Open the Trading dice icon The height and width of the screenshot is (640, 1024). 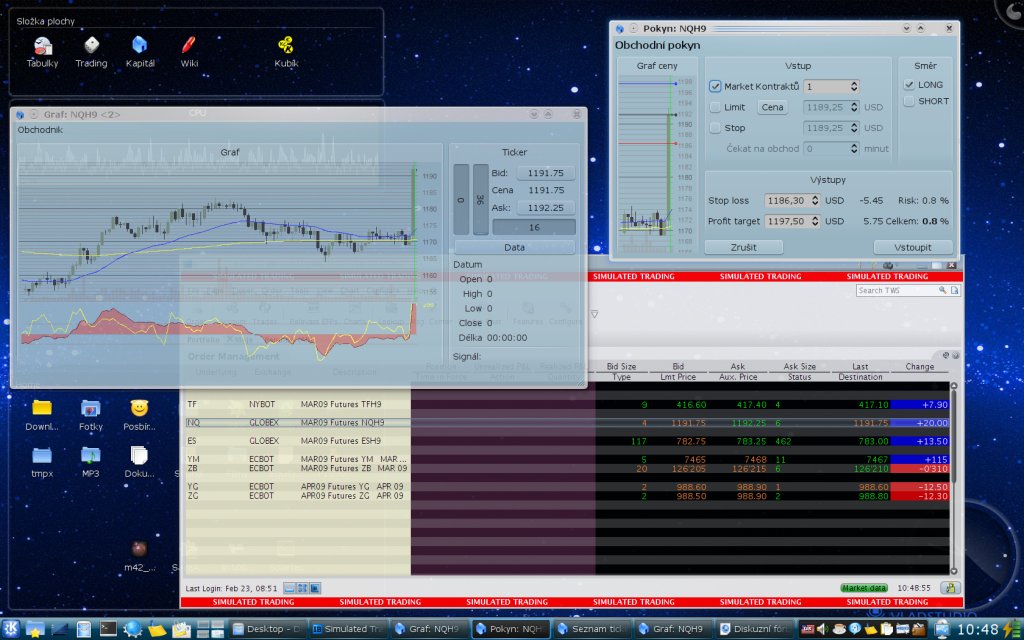tap(91, 52)
